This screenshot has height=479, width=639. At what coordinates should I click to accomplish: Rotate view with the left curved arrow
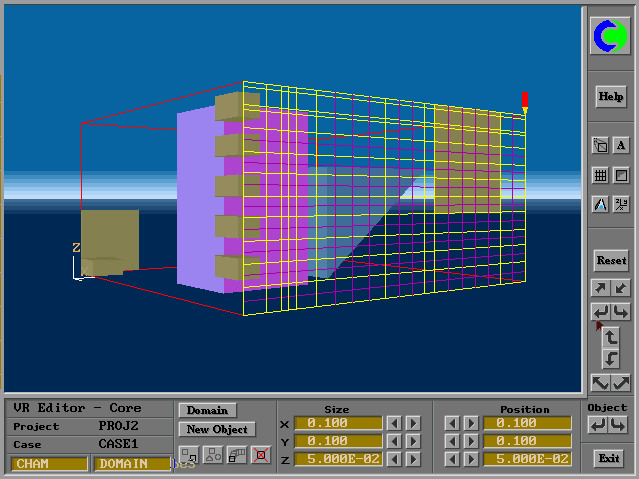600,313
